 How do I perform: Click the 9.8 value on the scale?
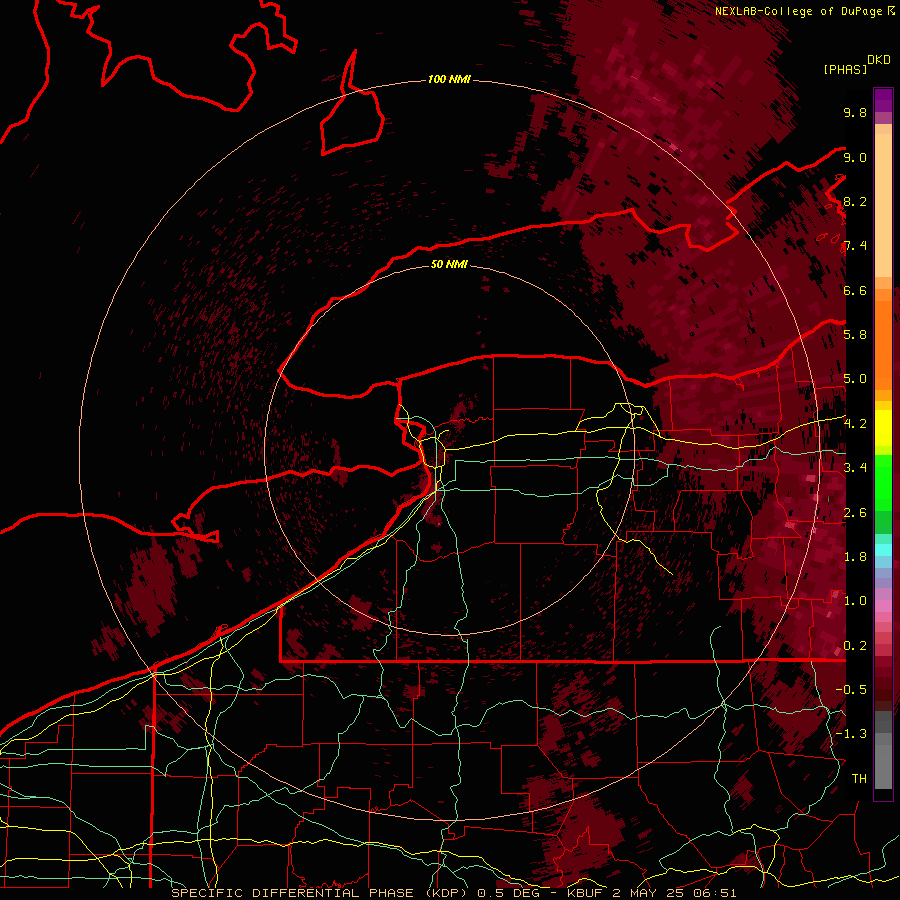855,112
